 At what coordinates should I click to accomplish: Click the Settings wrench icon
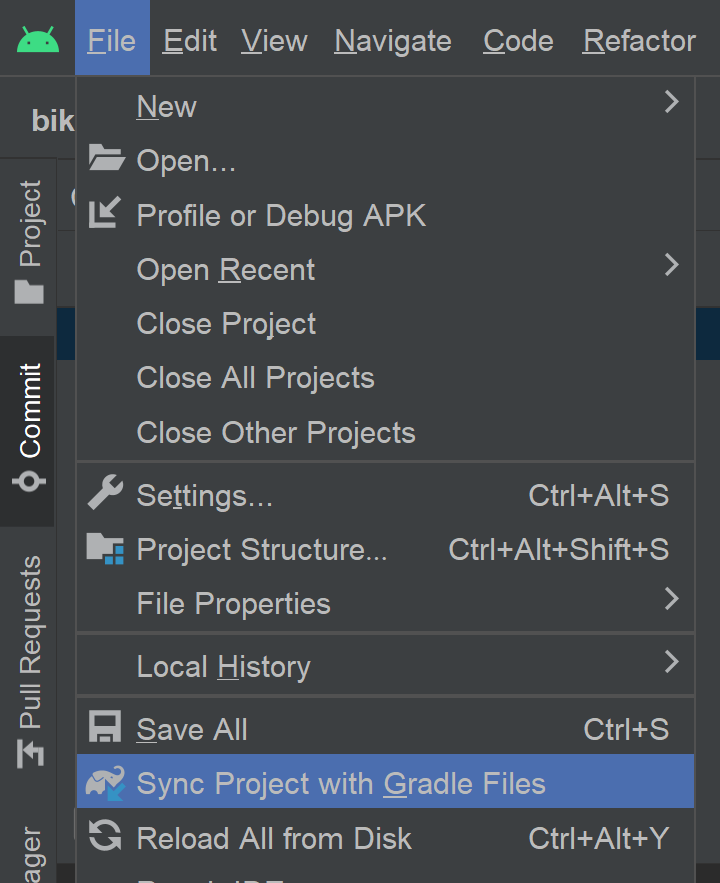point(105,494)
